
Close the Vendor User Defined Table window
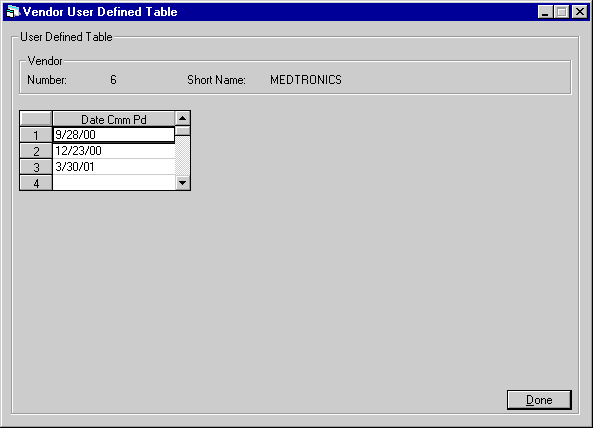click(x=580, y=12)
